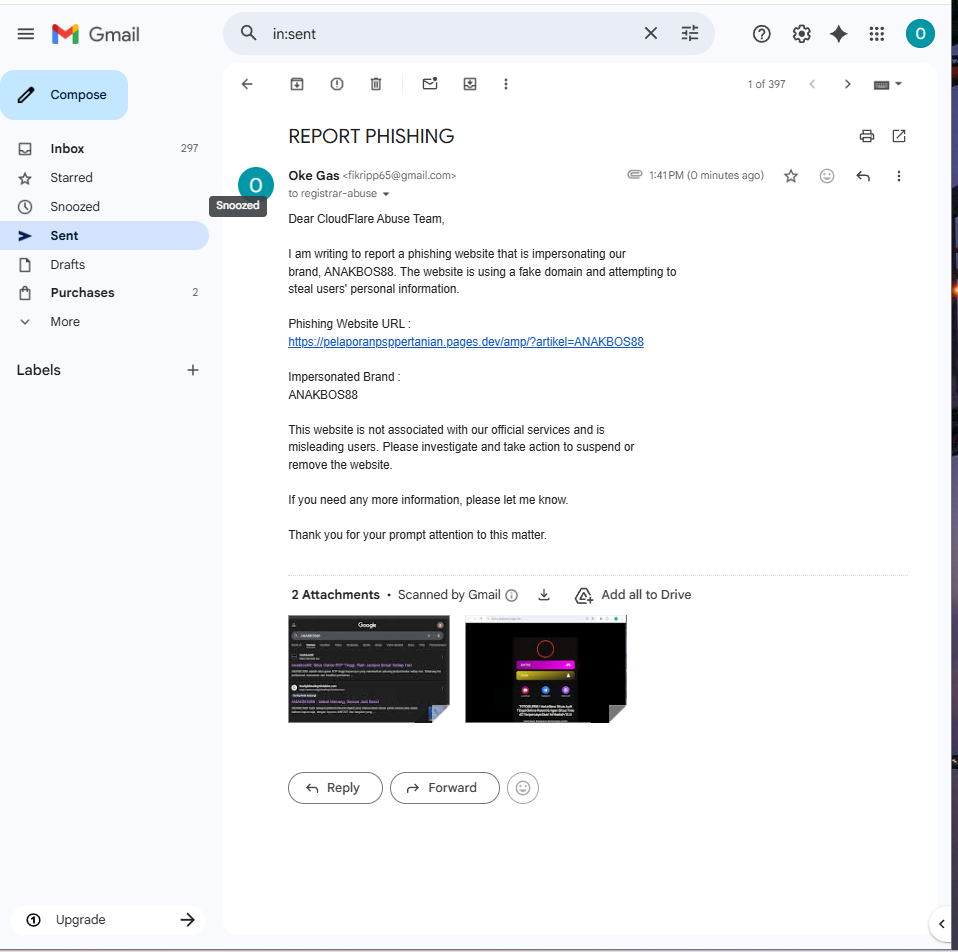Print all with printer icon
This screenshot has height=952, width=958.
click(866, 136)
